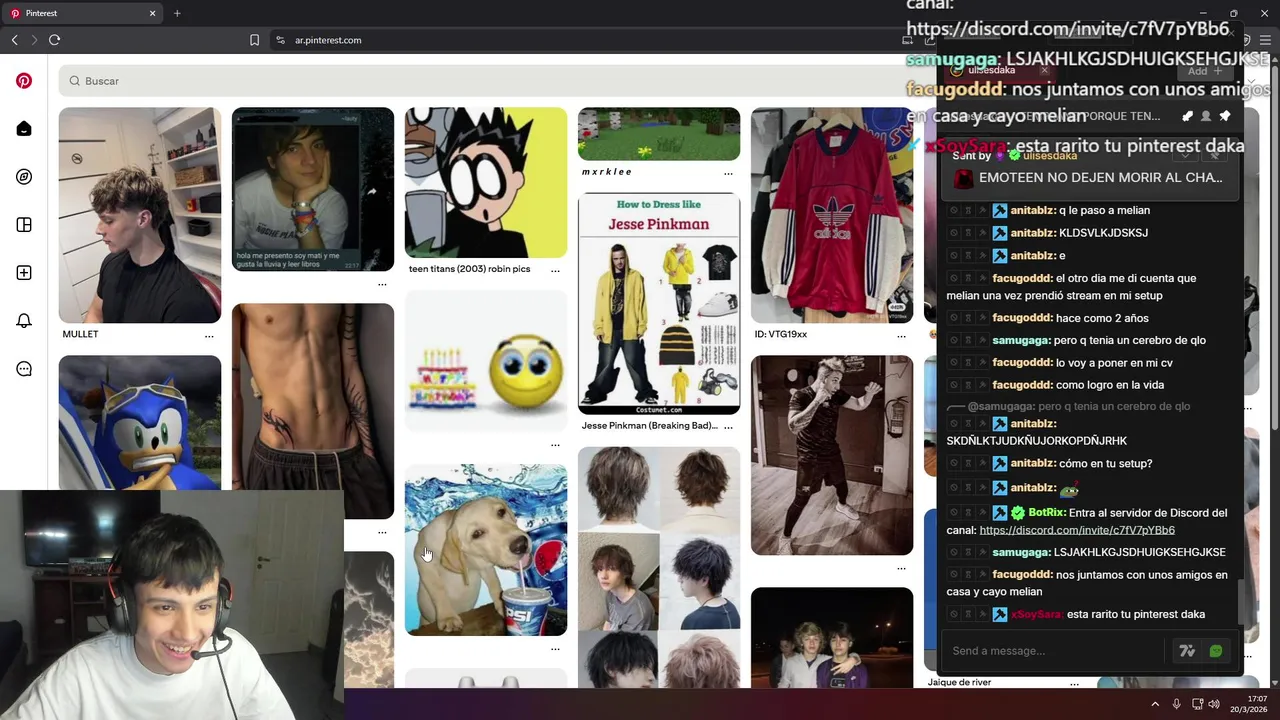Open the Robin teen titans pin image
This screenshot has width=1280, height=720.
coord(486,182)
